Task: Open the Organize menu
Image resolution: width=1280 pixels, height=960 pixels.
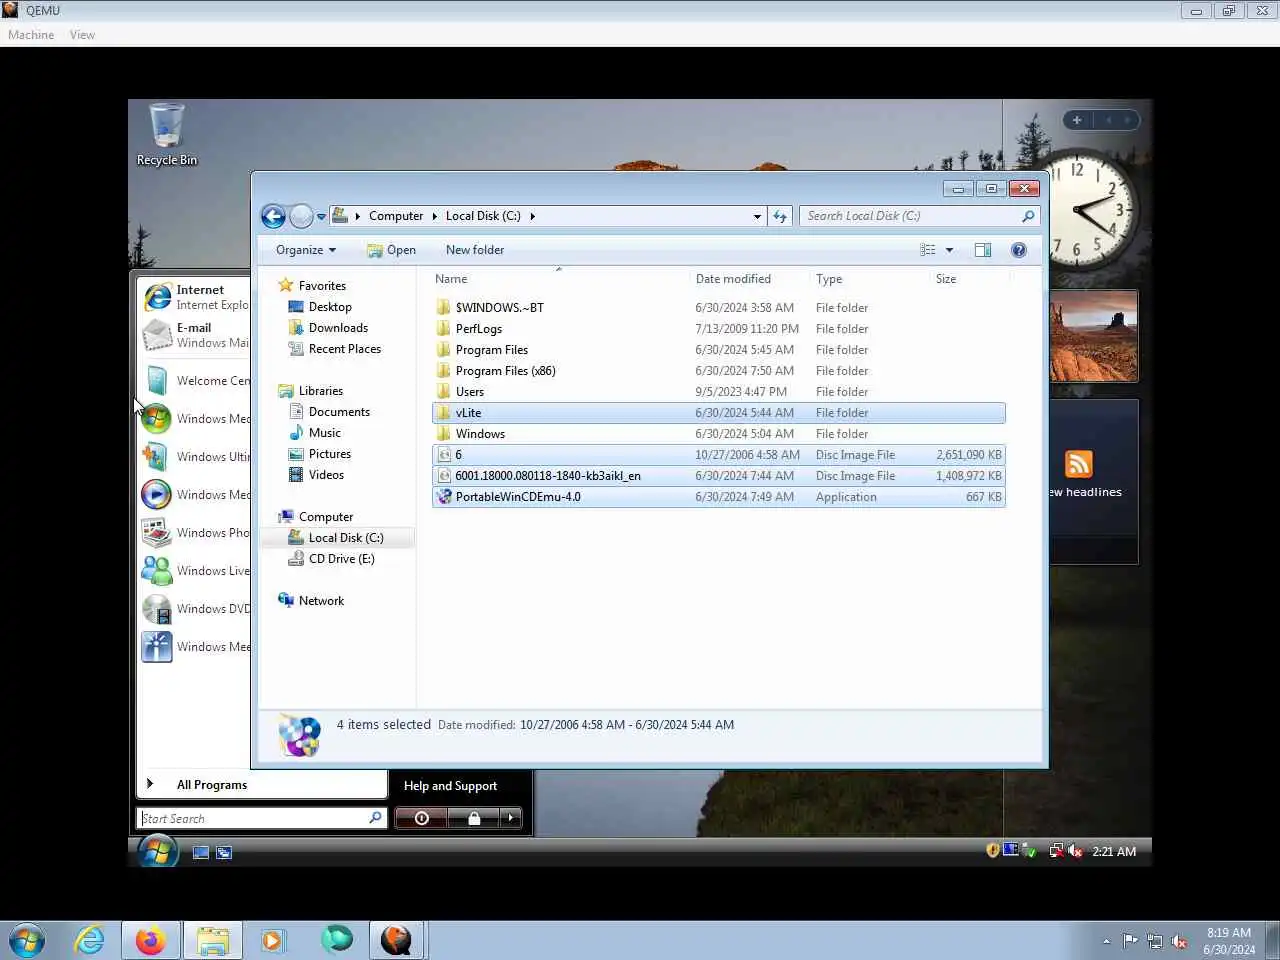Action: coord(306,250)
